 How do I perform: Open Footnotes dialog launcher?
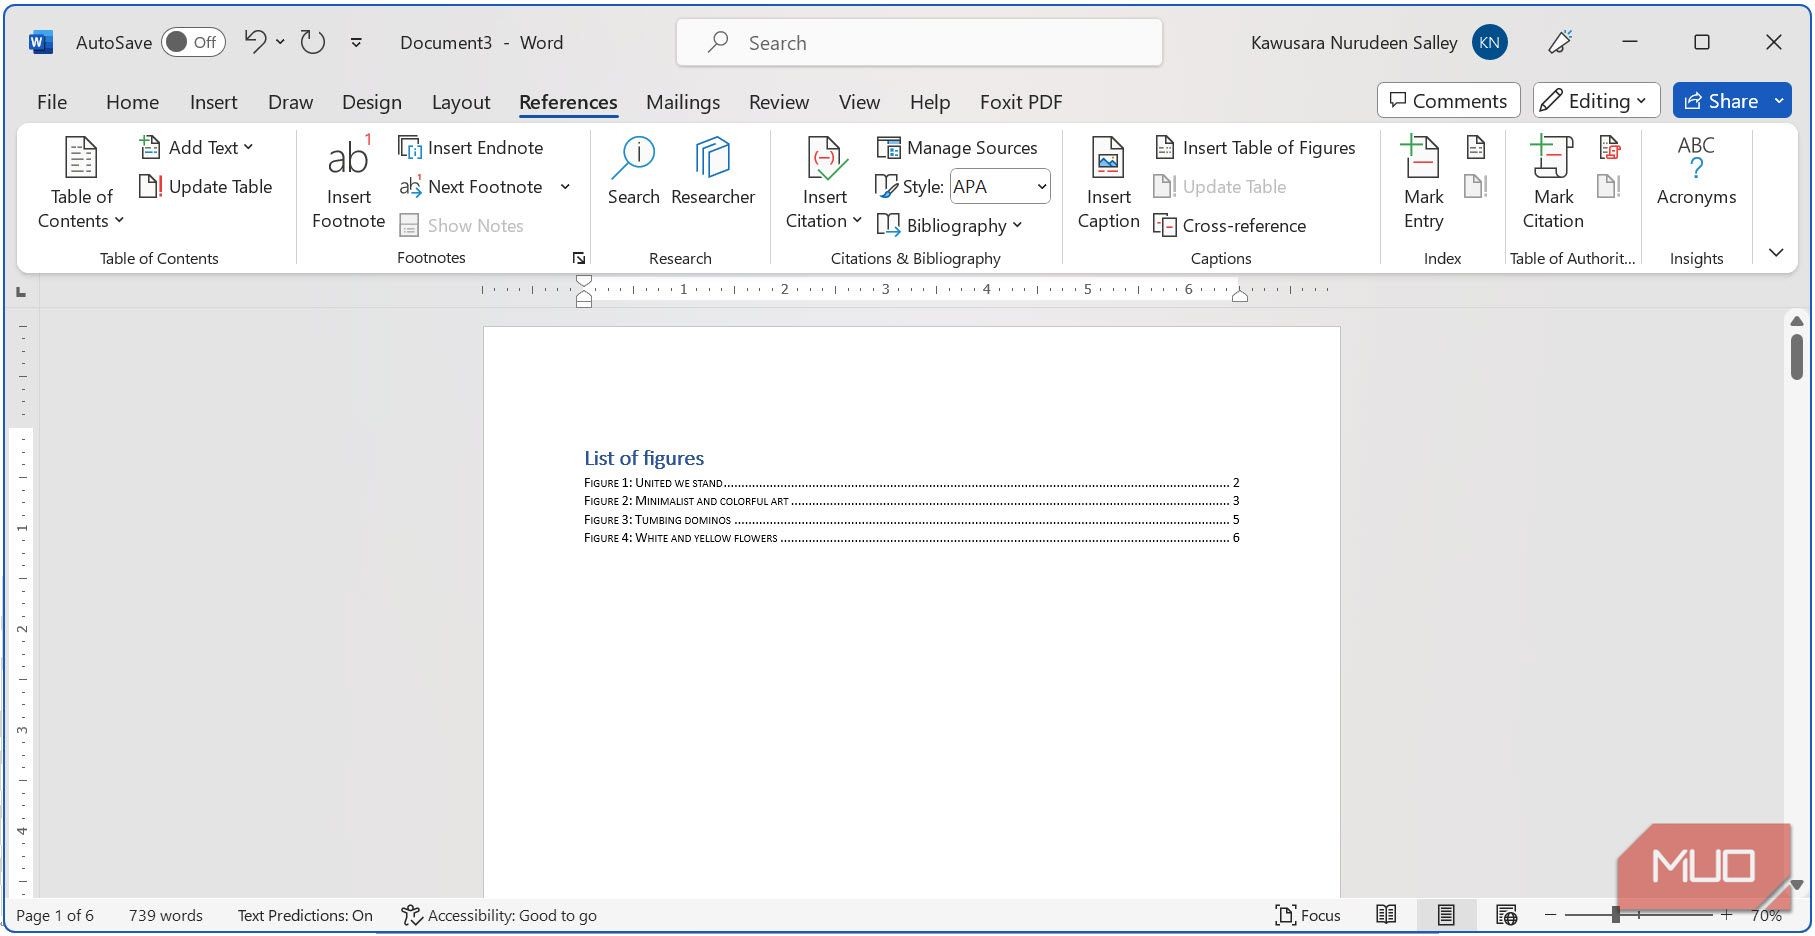(578, 258)
